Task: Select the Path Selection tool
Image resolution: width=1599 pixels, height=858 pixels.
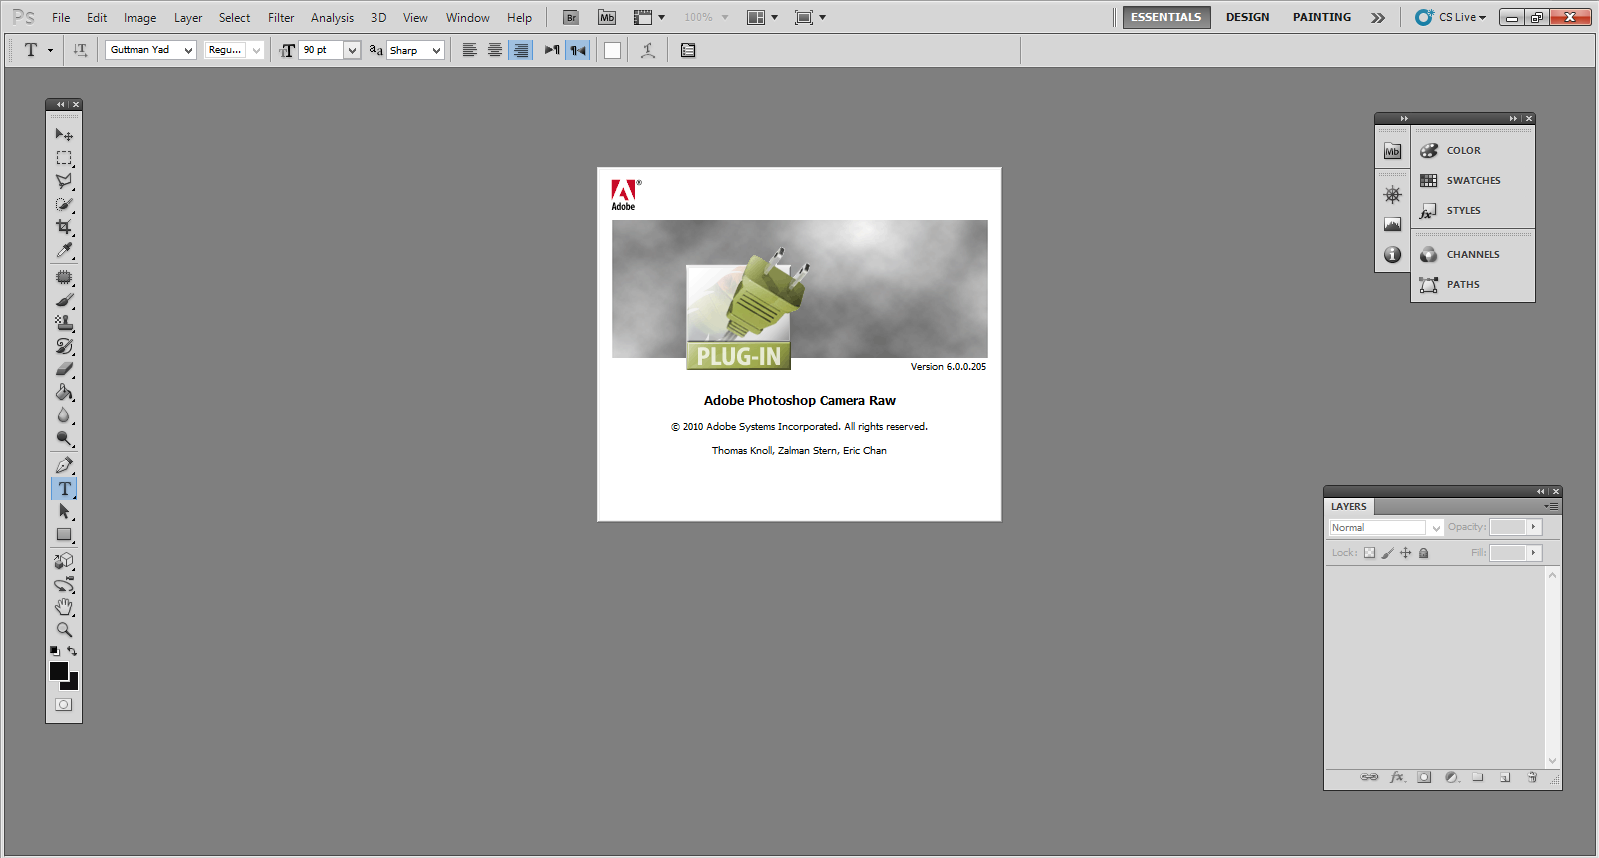Action: (x=64, y=511)
